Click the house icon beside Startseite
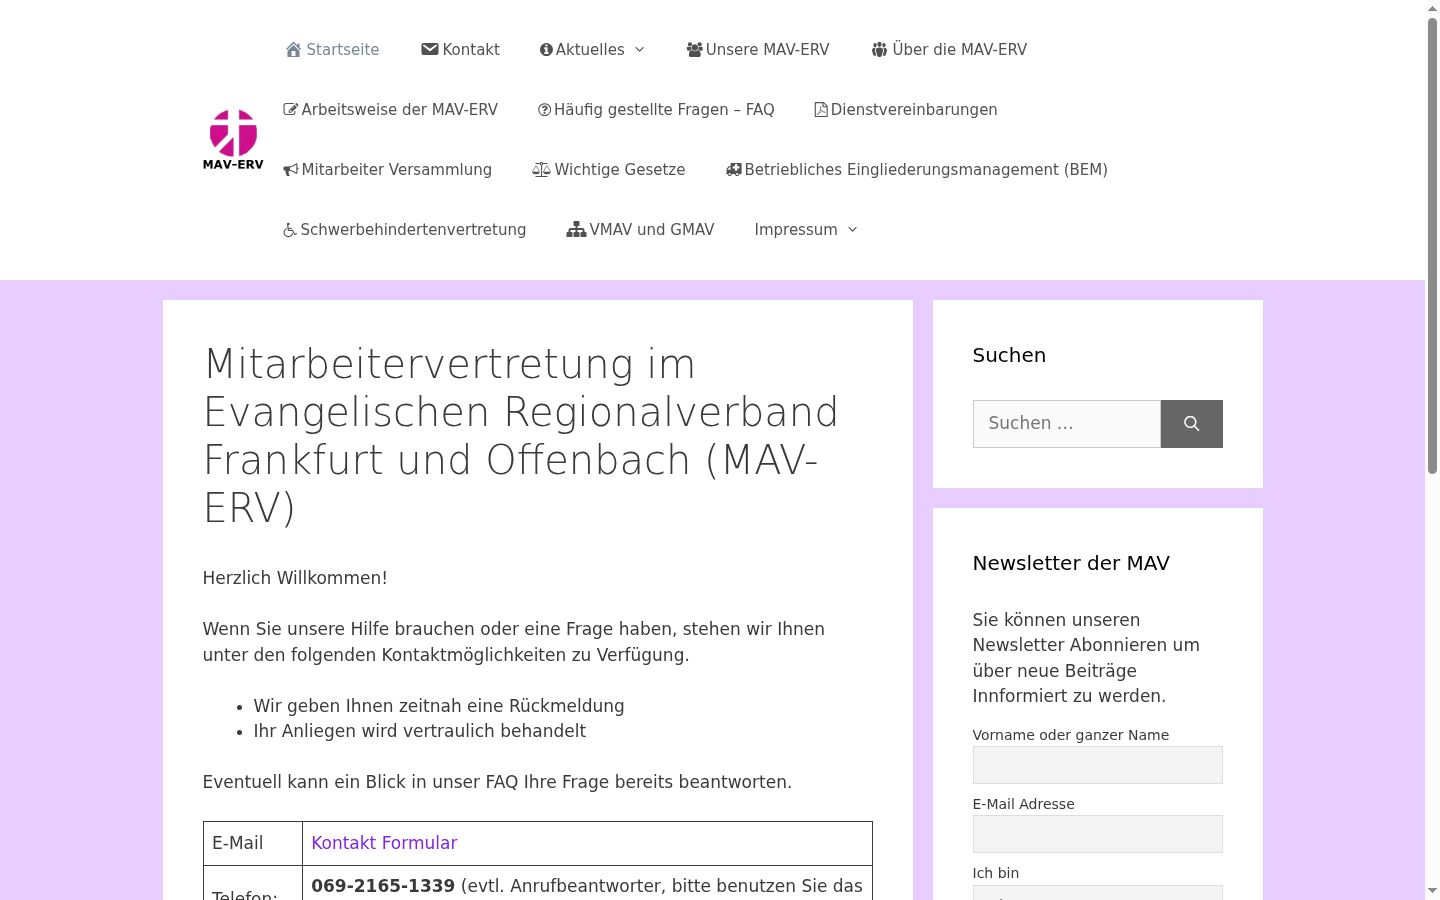This screenshot has width=1440, height=900. point(293,50)
